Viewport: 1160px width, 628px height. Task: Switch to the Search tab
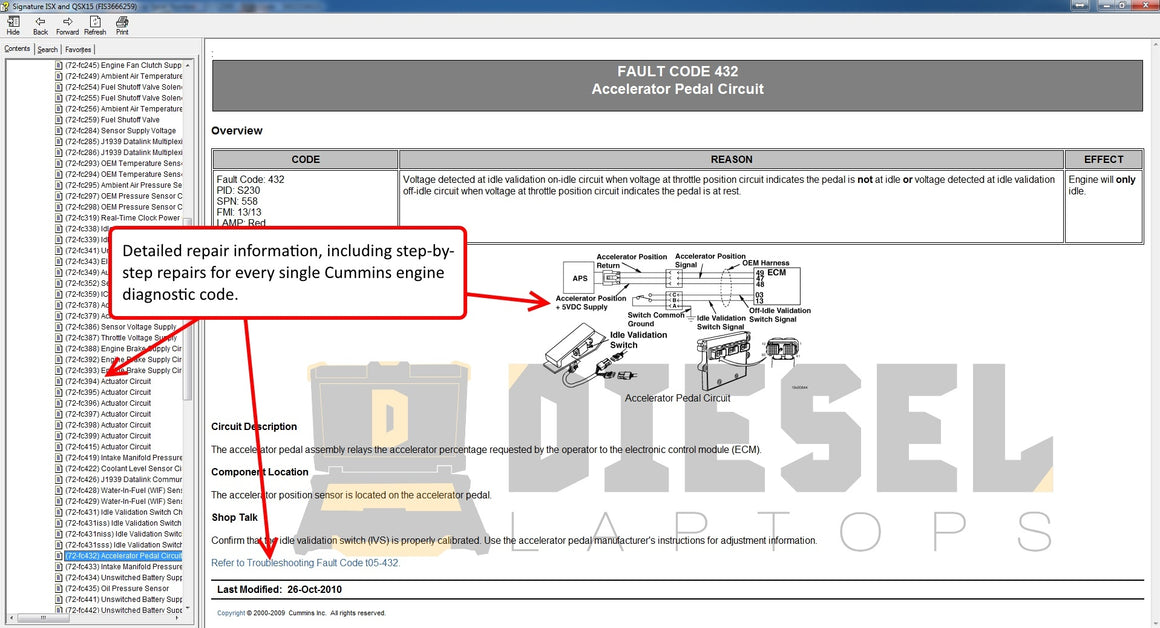pos(47,48)
